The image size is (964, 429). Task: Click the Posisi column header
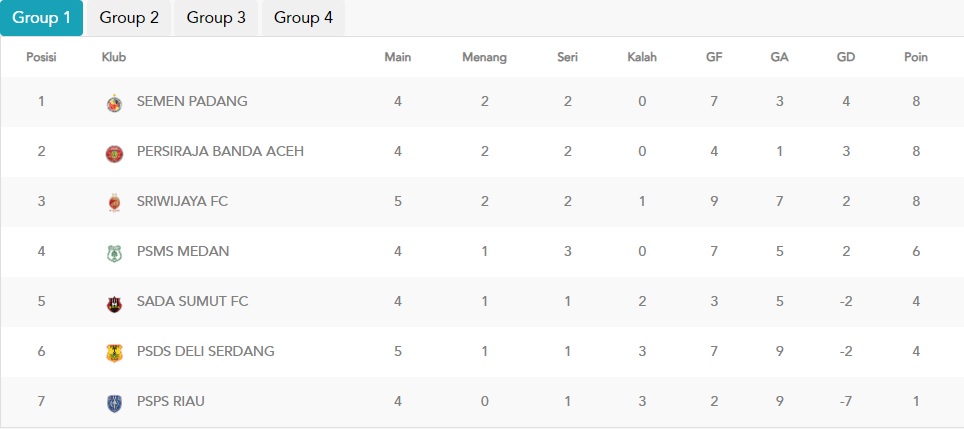point(41,57)
